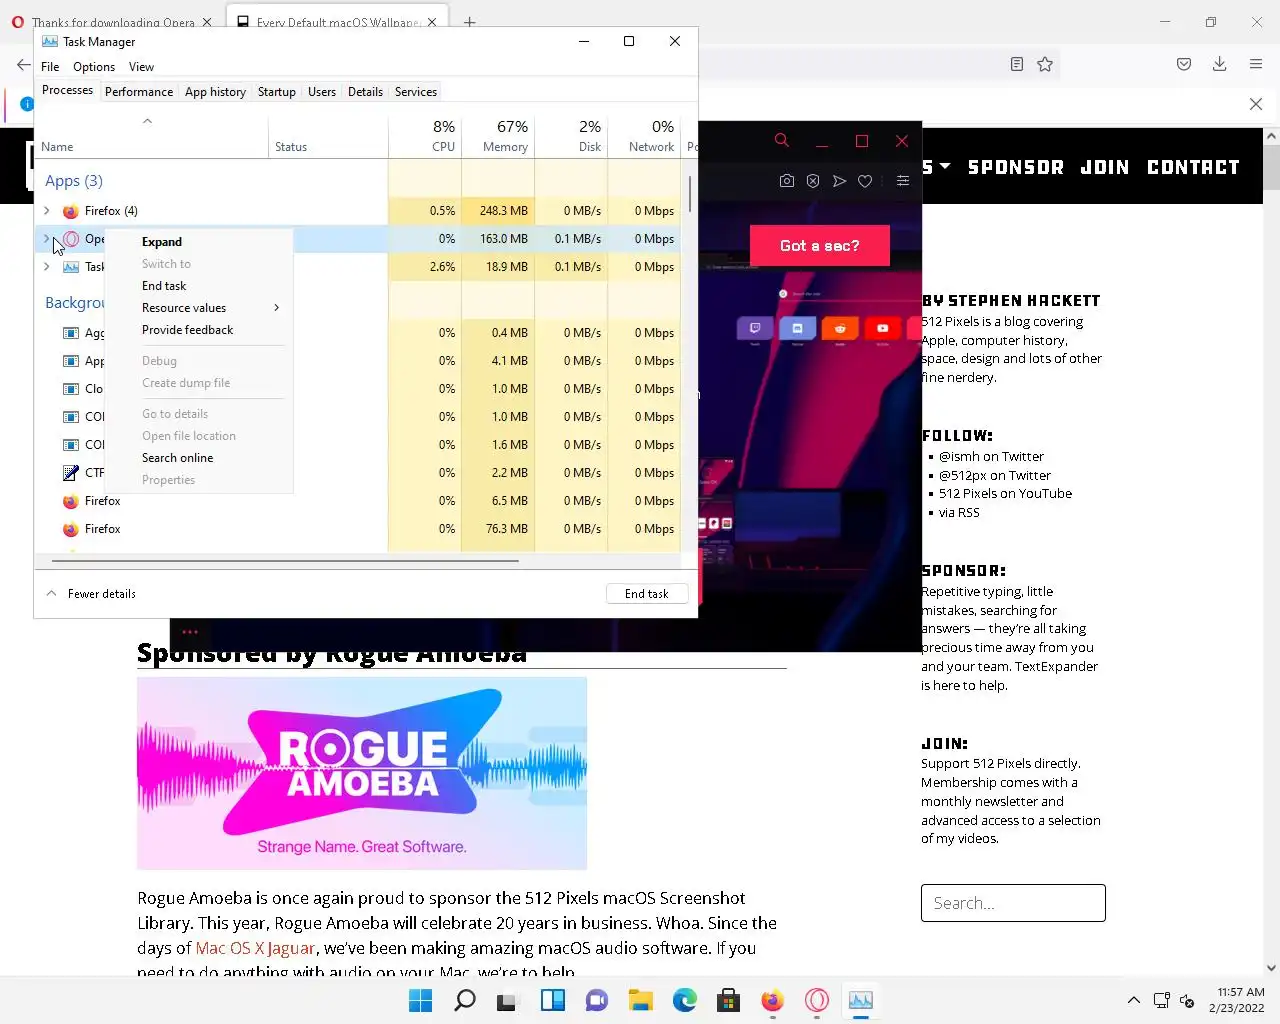Viewport: 1280px width, 1024px height.
Task: Open Task View on taskbar
Action: [508, 1000]
